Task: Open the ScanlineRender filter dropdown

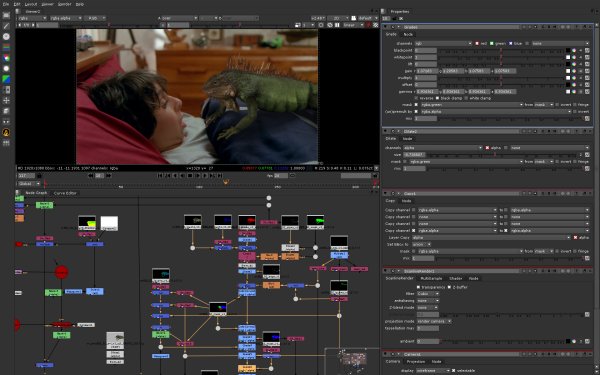Action: pyautogui.click(x=428, y=294)
